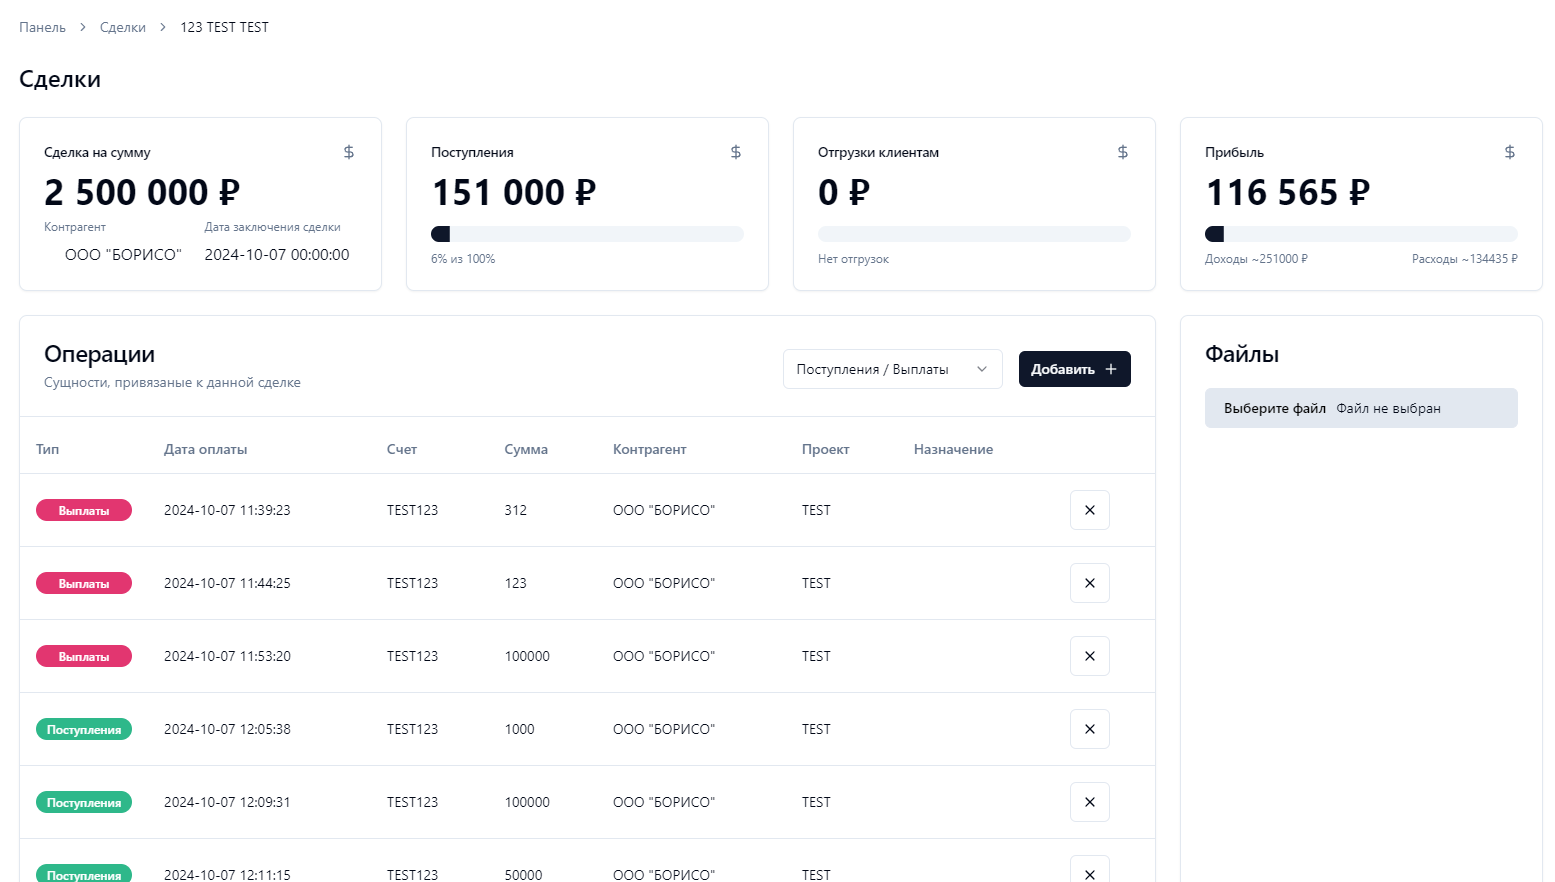Click the Сумма column header
The height and width of the screenshot is (882, 1555).
pos(526,449)
